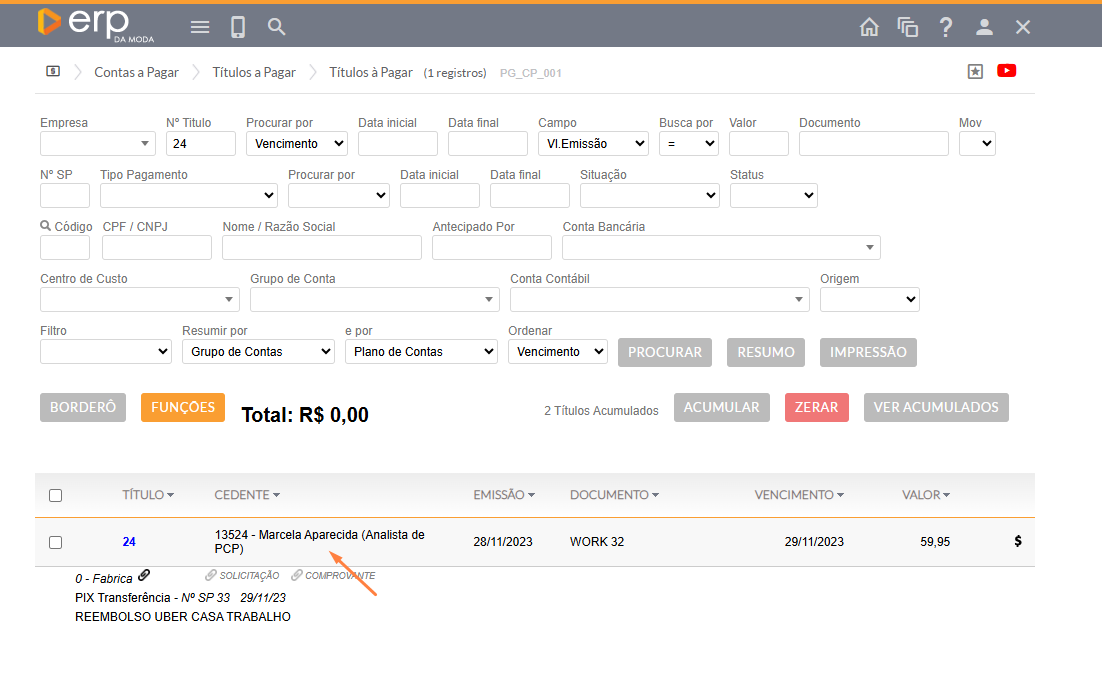The image size is (1102, 698).
Task: Click the orange FUNÇÕES button
Action: (183, 407)
